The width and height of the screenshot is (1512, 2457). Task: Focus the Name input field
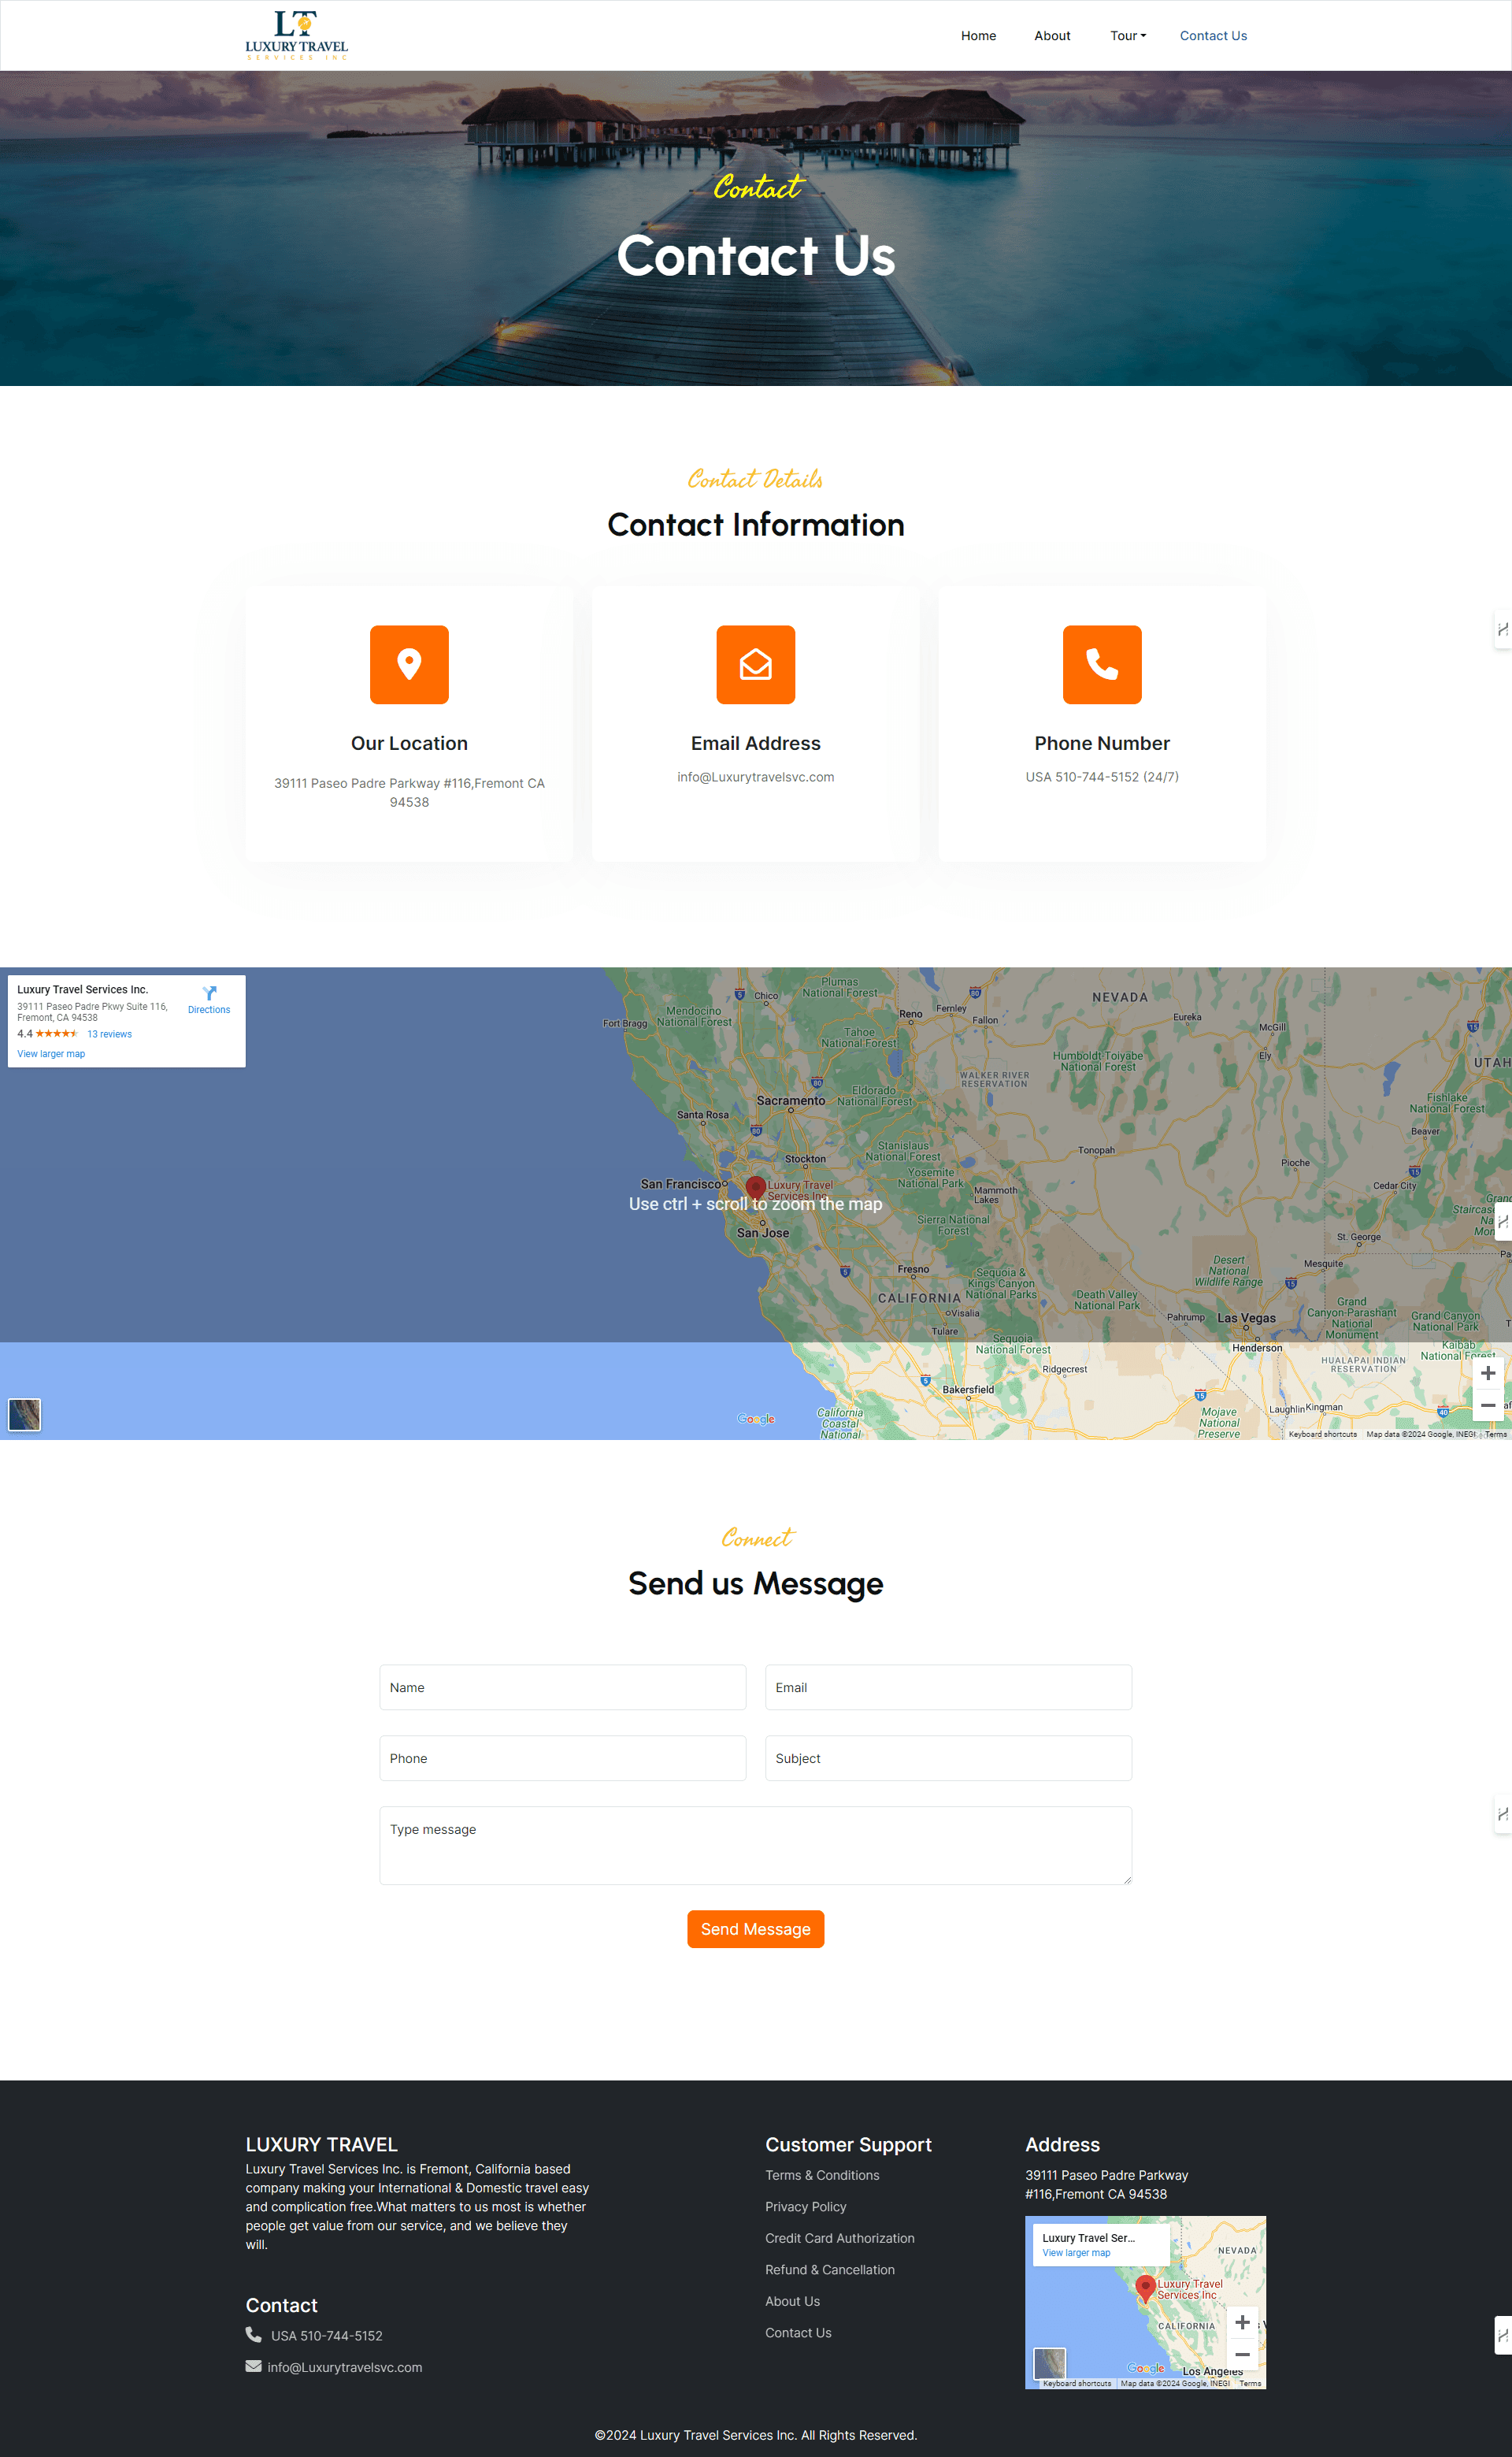pos(562,1687)
